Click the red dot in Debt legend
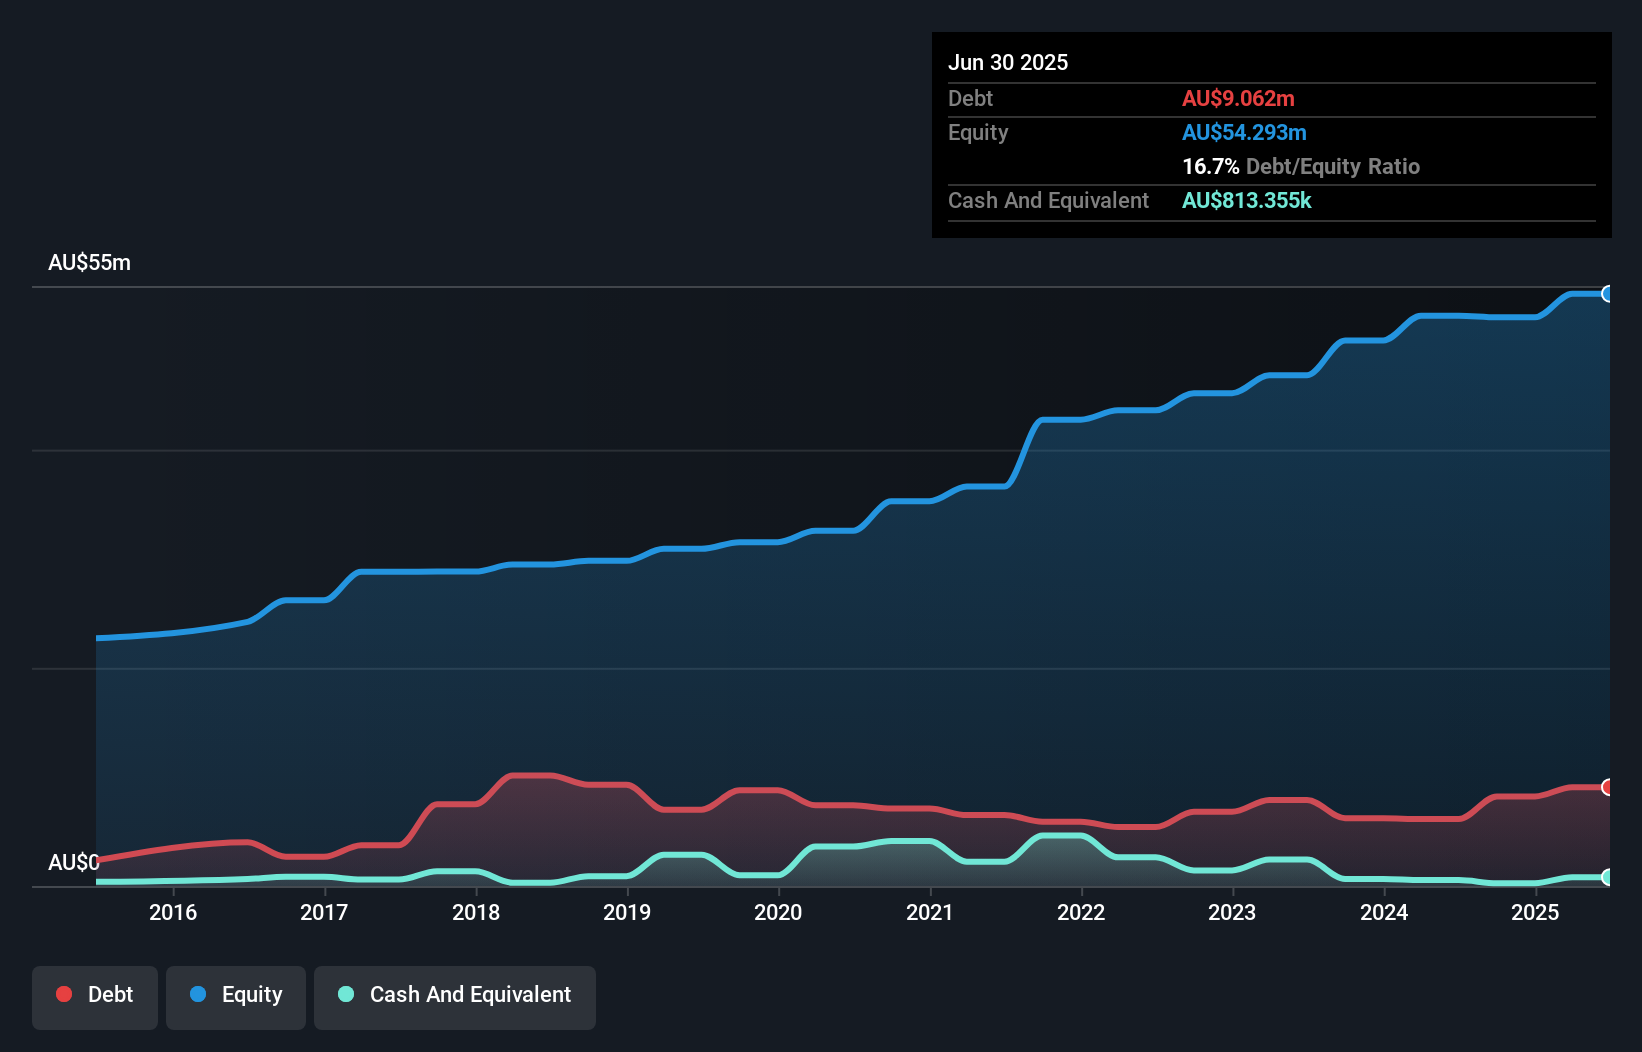This screenshot has height=1052, width=1642. point(64,994)
